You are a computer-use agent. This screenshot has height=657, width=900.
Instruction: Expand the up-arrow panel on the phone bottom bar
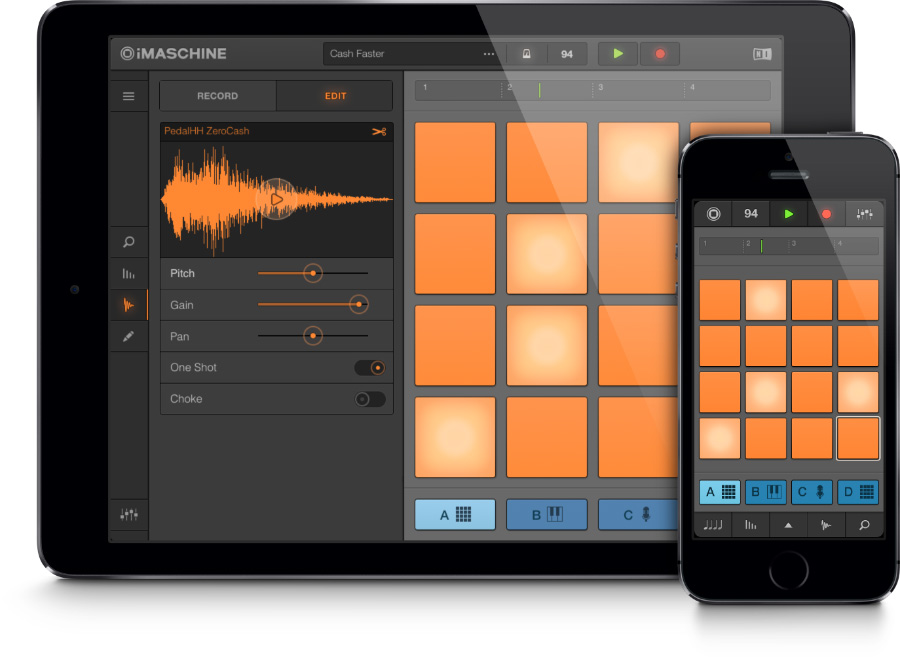click(788, 525)
